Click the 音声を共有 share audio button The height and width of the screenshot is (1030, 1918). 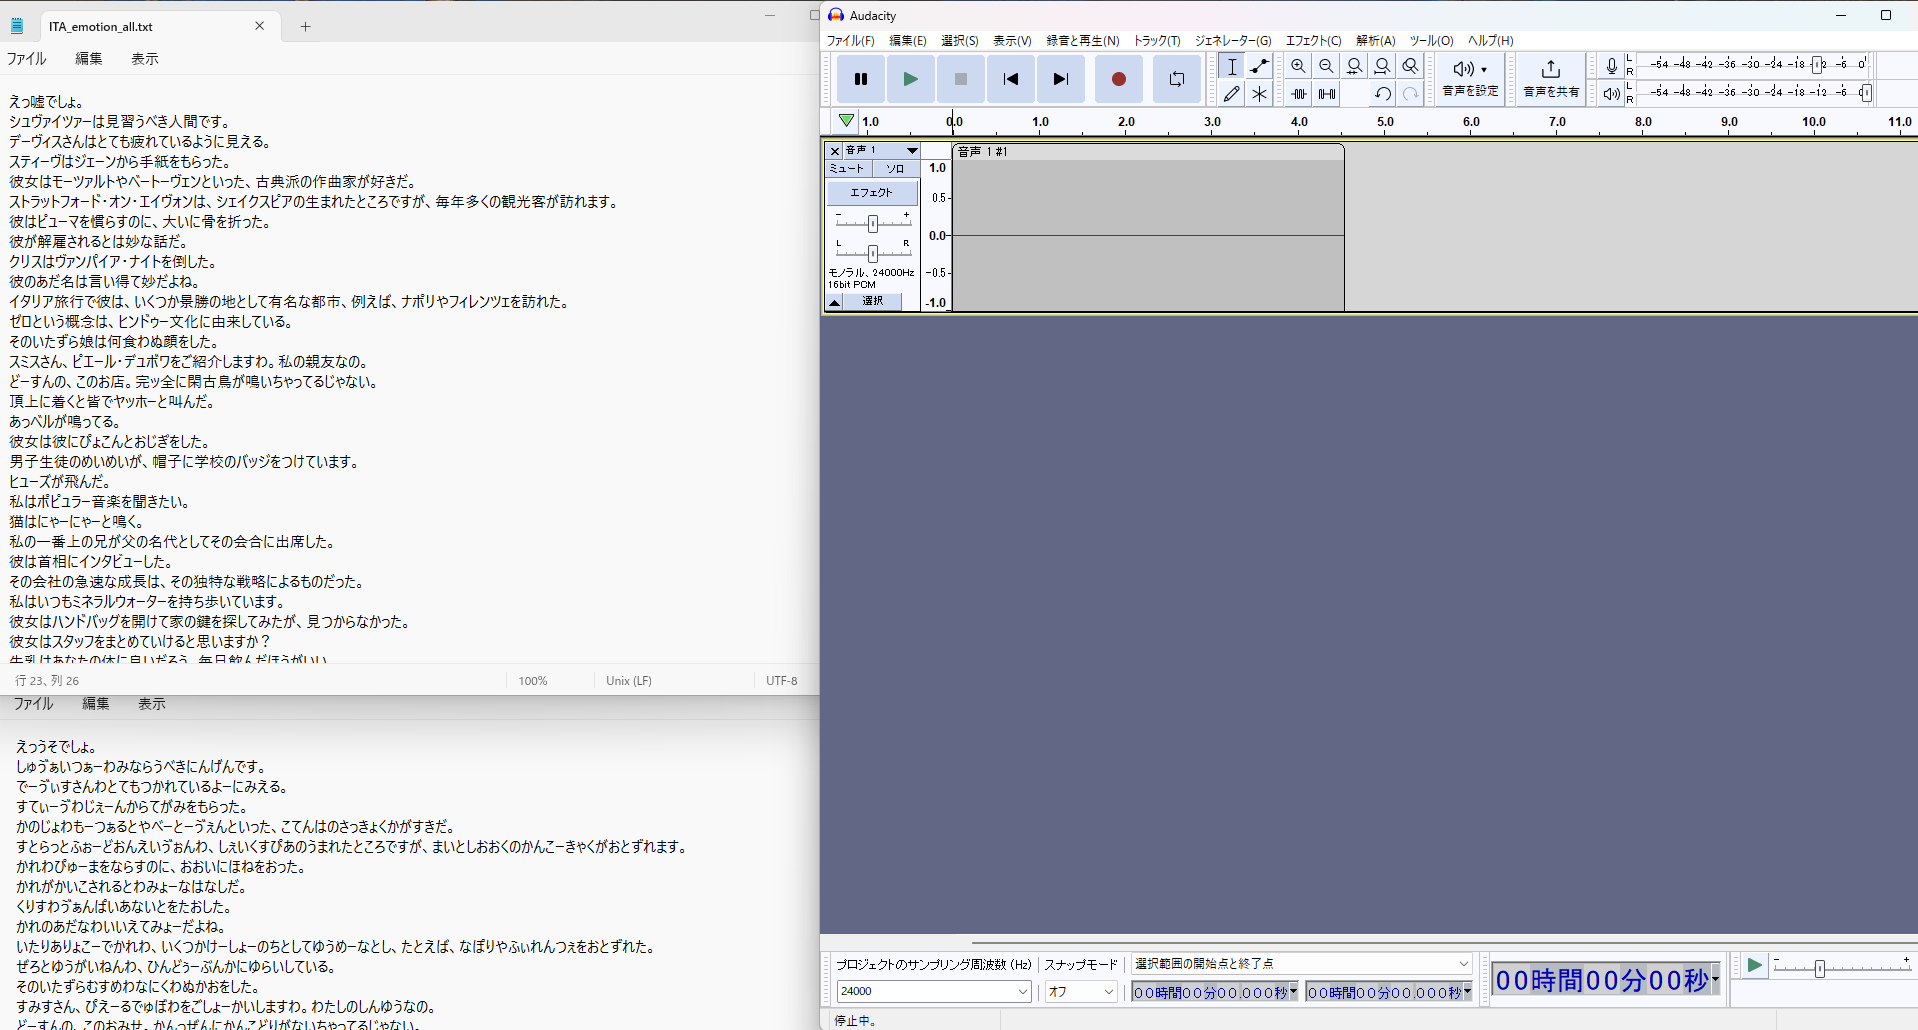point(1551,79)
